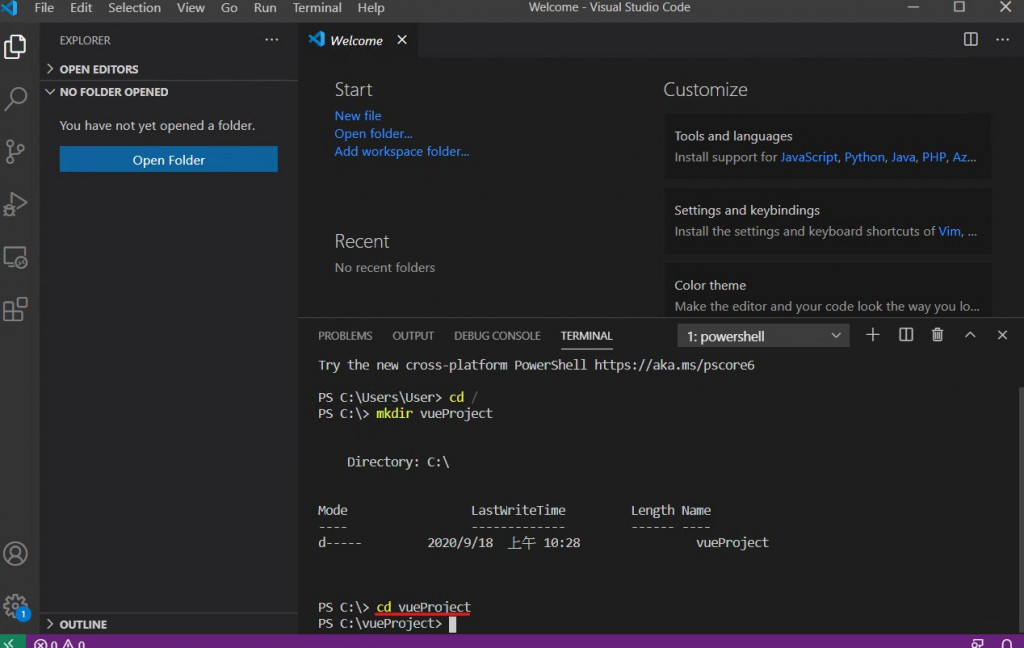Open the Source Control view
The image size is (1024, 648).
pos(15,152)
